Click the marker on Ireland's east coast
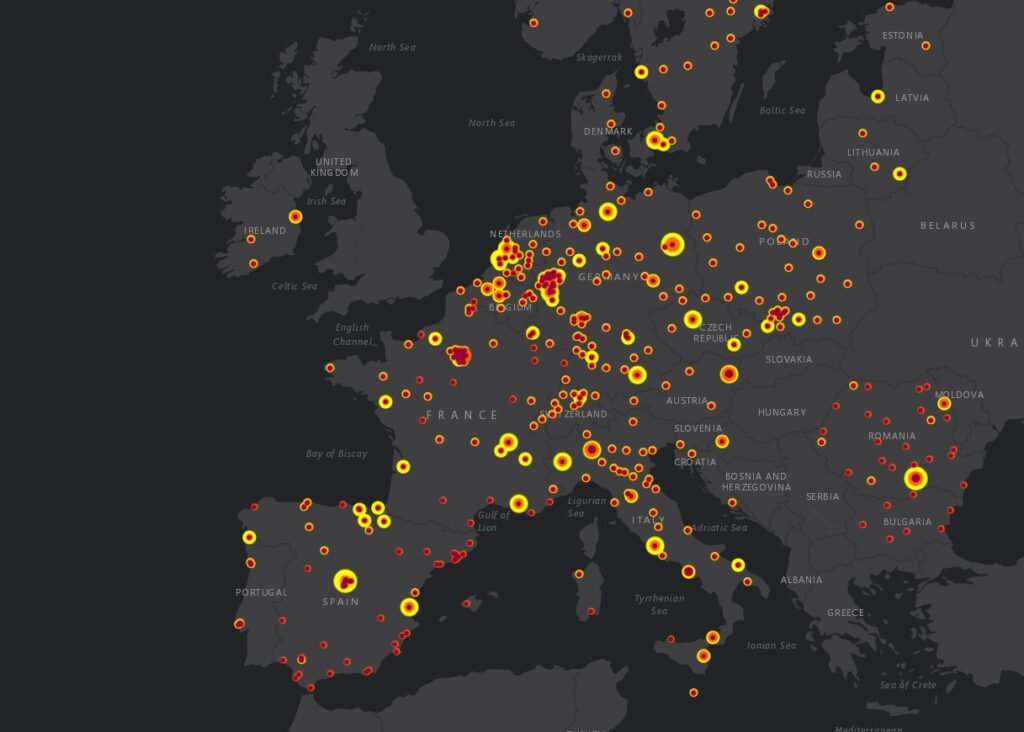 point(295,216)
